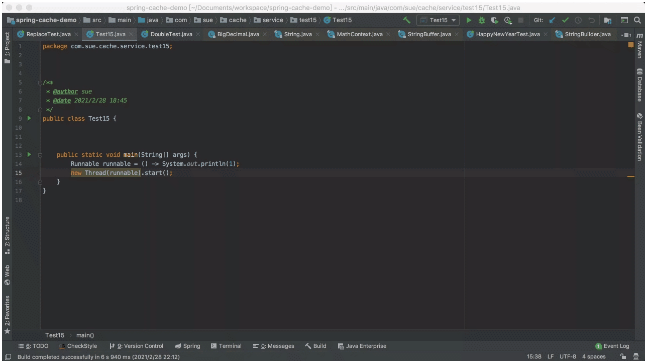This screenshot has height=361, width=645.
Task: Open Search Everywhere magnifier icon
Action: click(637, 20)
